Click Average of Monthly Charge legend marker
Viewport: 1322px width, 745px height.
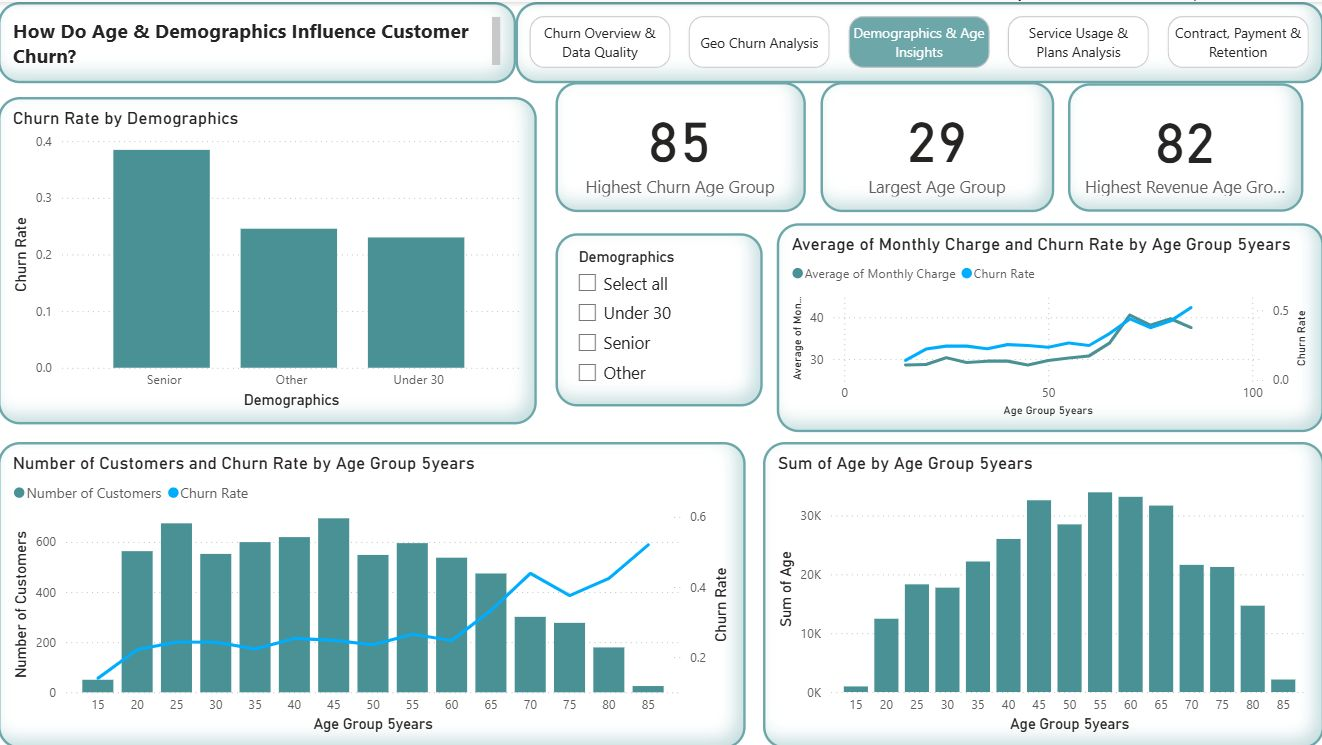[x=797, y=274]
